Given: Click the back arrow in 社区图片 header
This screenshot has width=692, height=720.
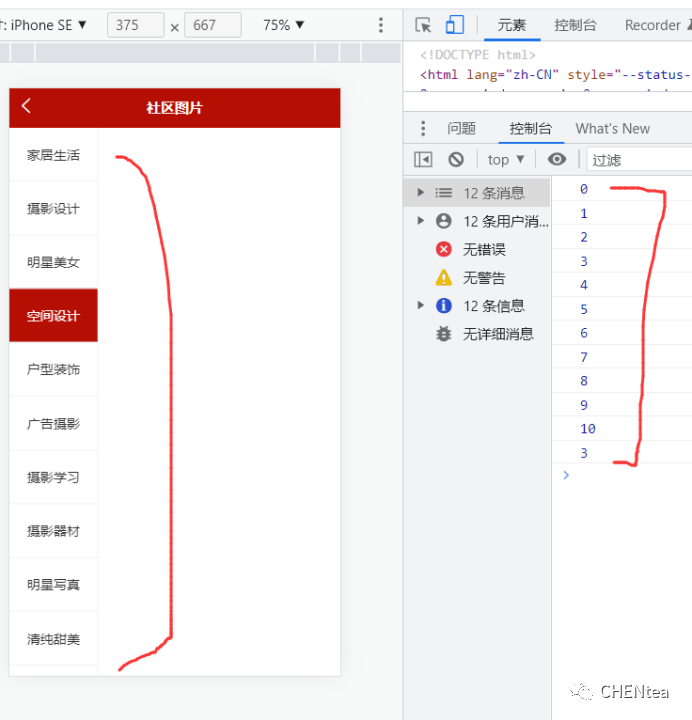Looking at the screenshot, I should click(26, 106).
